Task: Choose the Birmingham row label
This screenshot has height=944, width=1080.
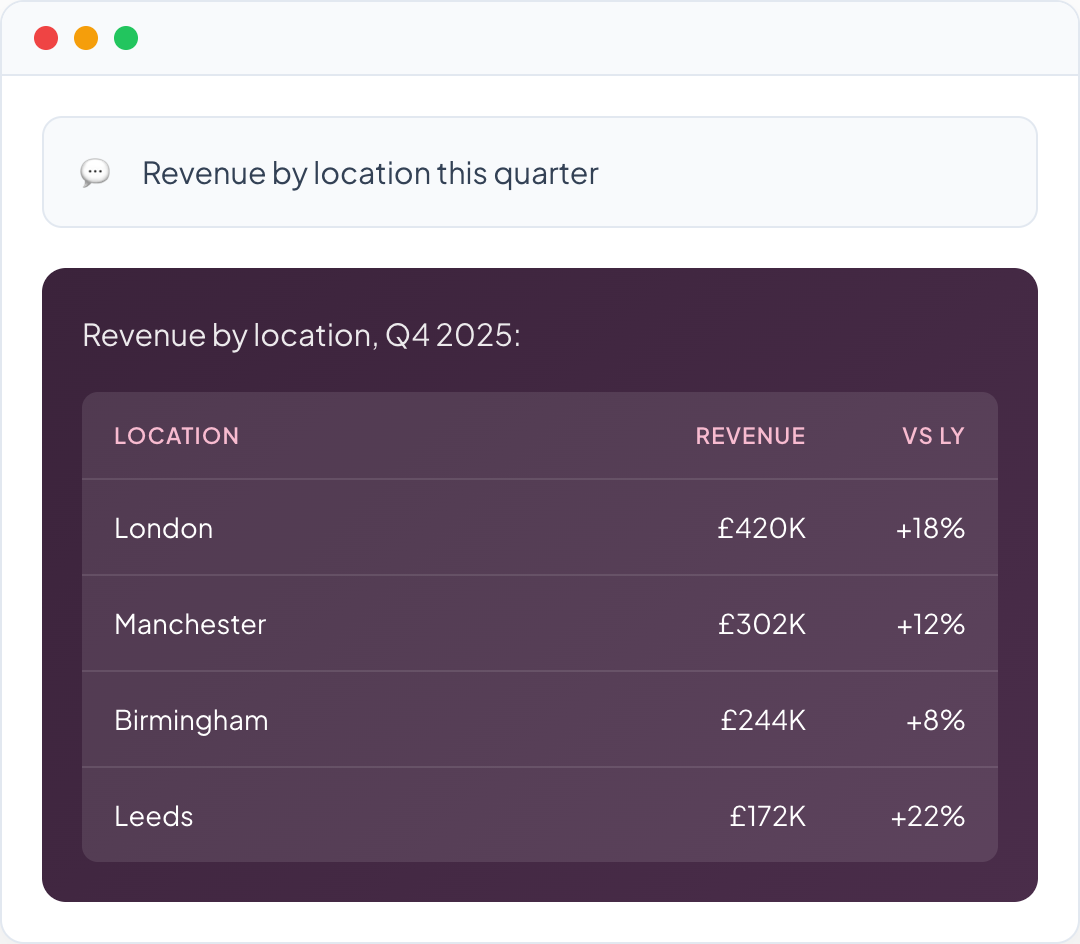Action: pos(191,720)
